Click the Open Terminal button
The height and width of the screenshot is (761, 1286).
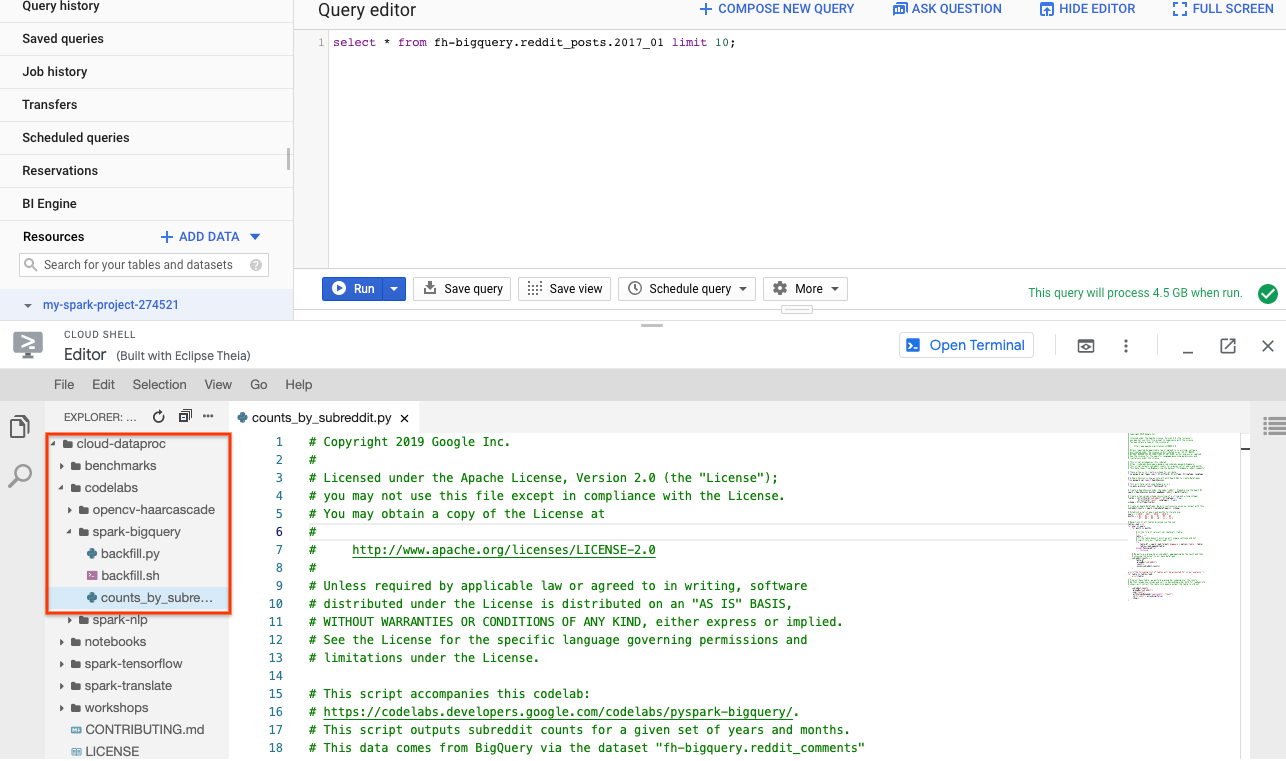pos(966,345)
